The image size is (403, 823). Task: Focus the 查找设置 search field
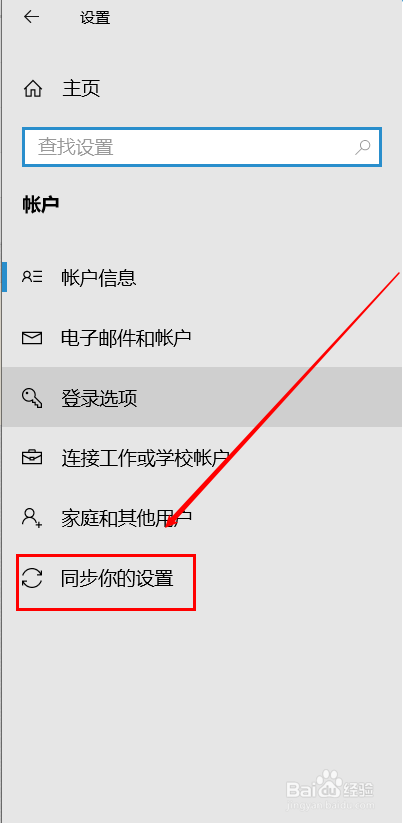click(x=202, y=147)
